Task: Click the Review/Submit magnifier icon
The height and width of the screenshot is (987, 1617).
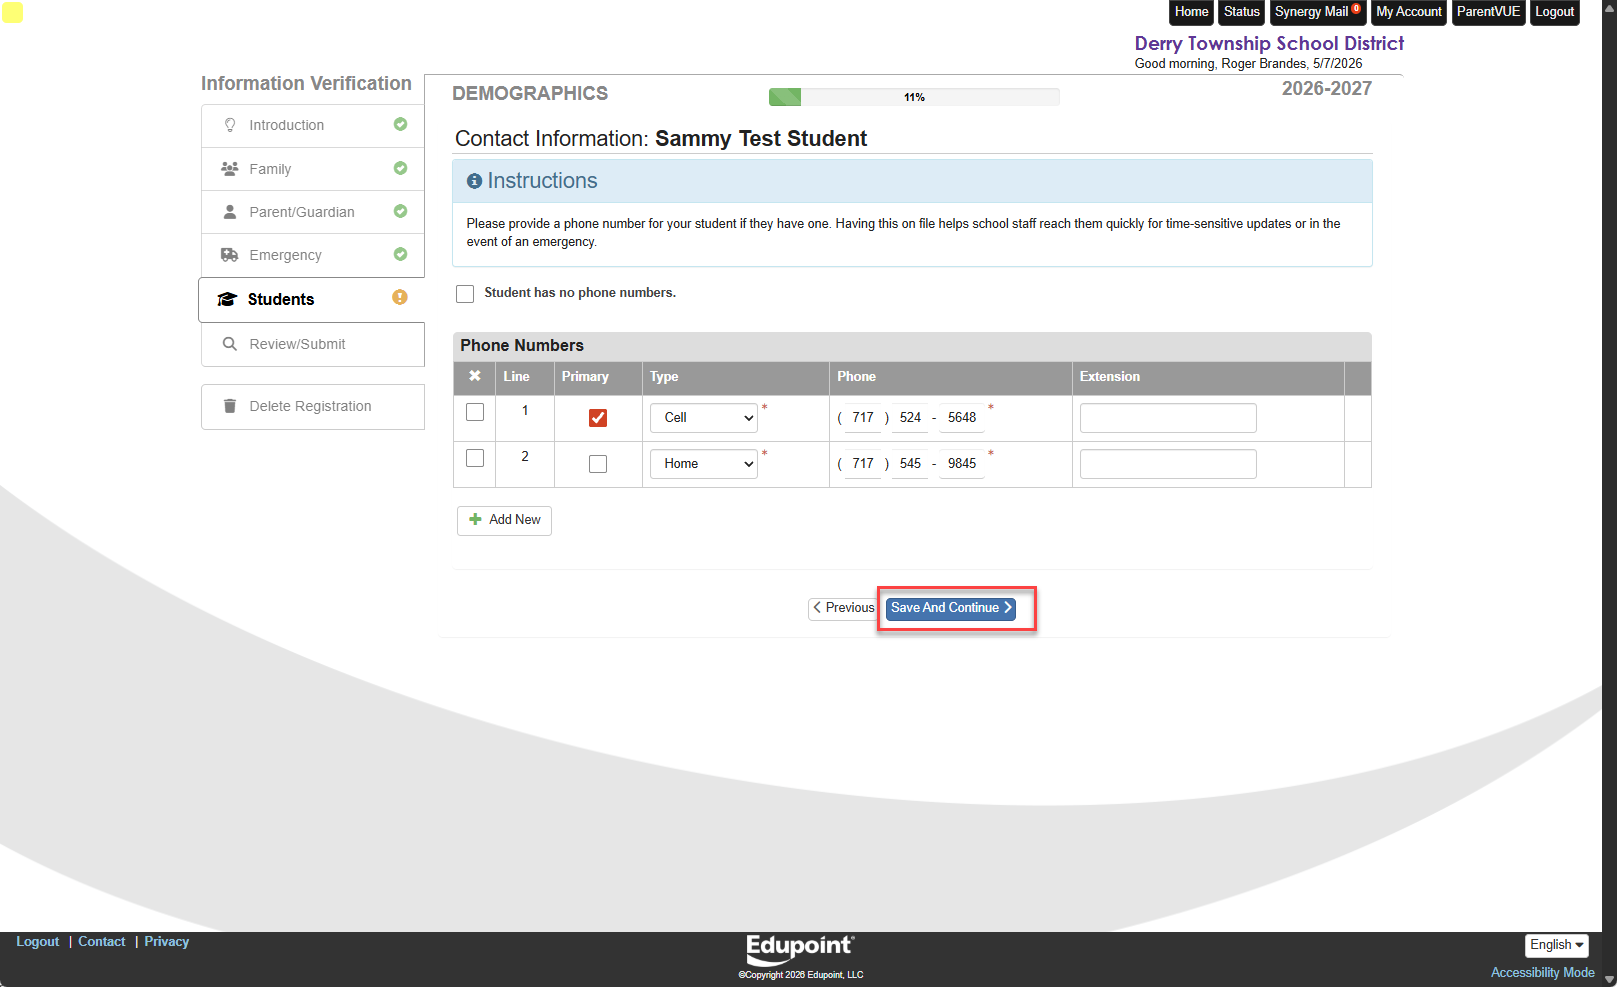Action: coord(230,344)
